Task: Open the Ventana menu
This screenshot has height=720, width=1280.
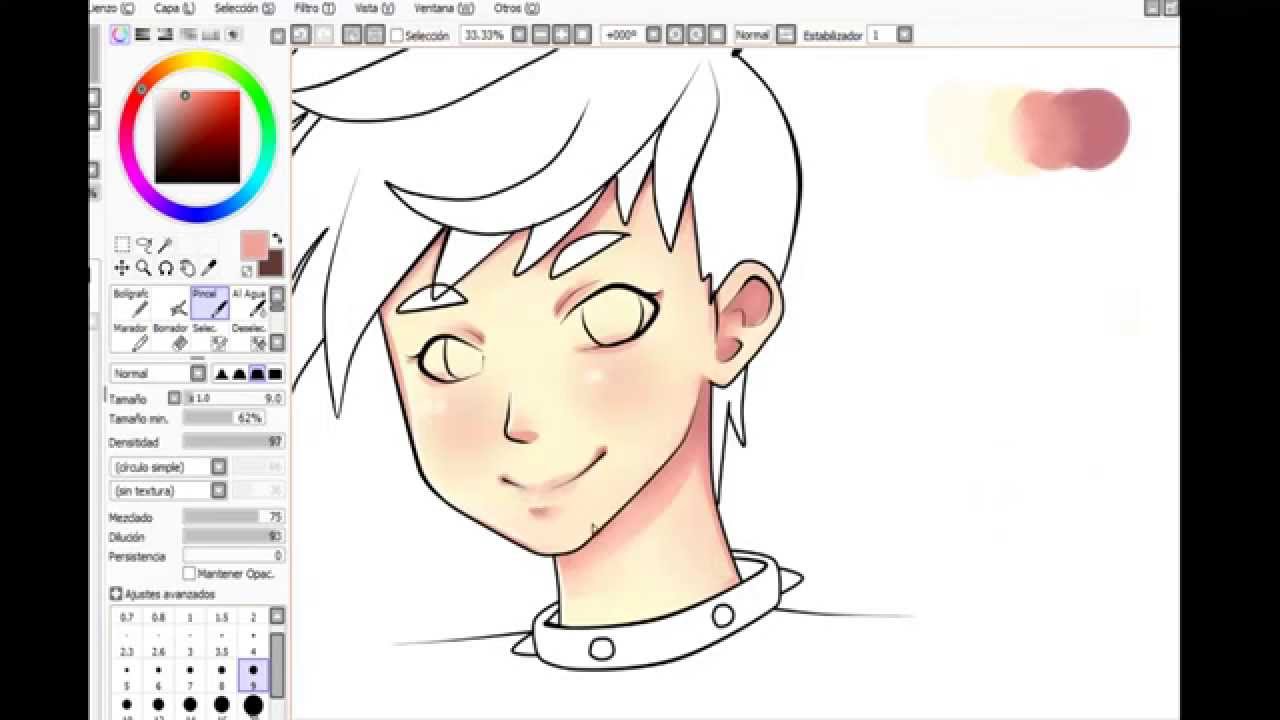Action: [x=442, y=8]
